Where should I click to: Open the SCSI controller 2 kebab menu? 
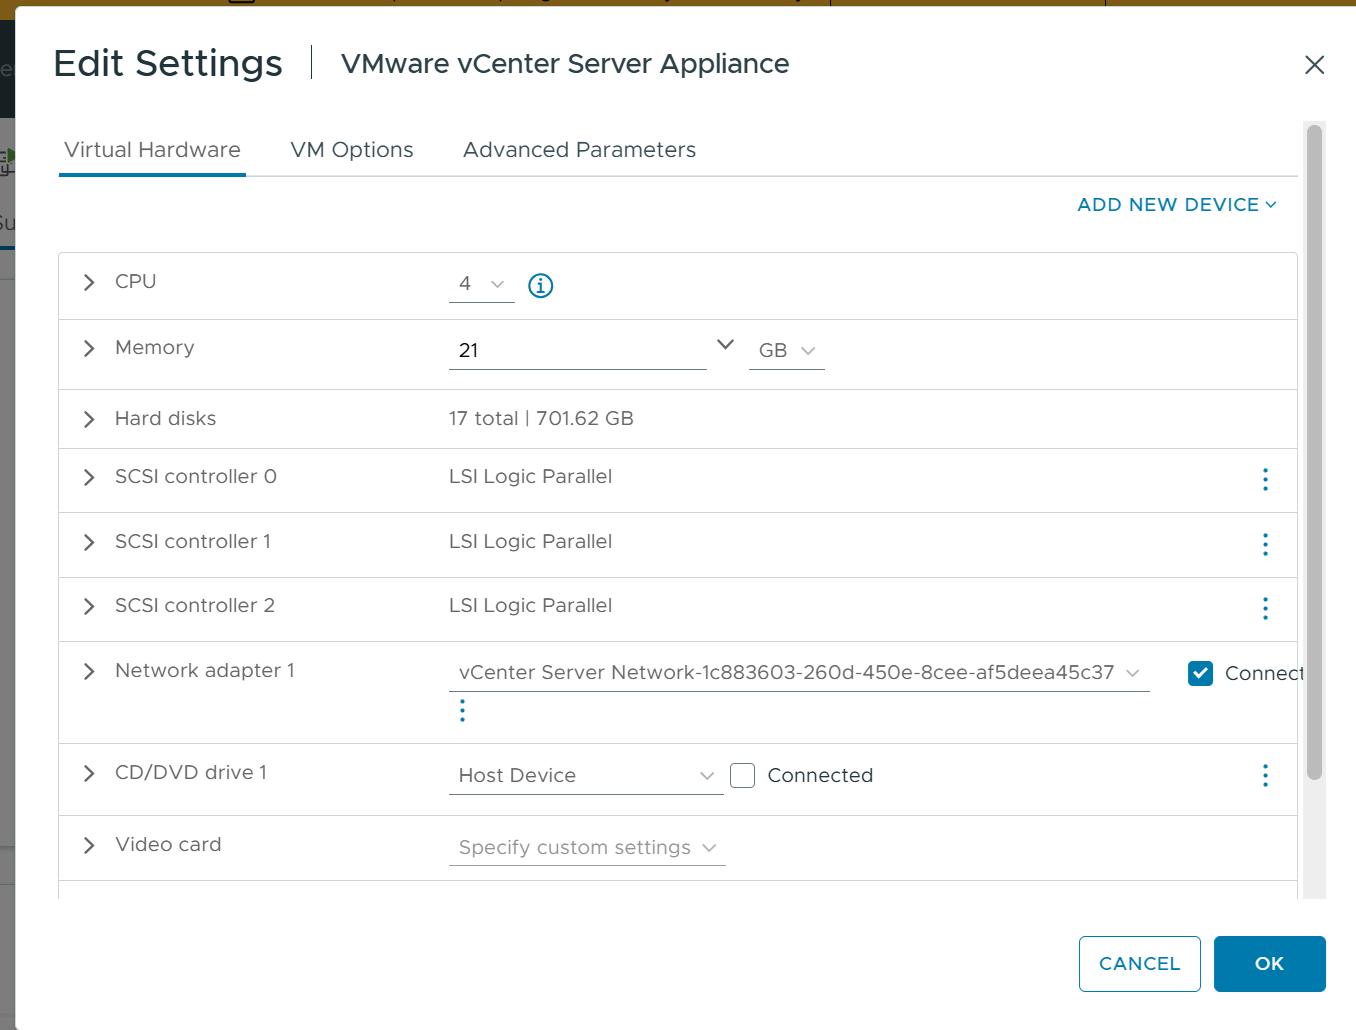[x=1264, y=608]
